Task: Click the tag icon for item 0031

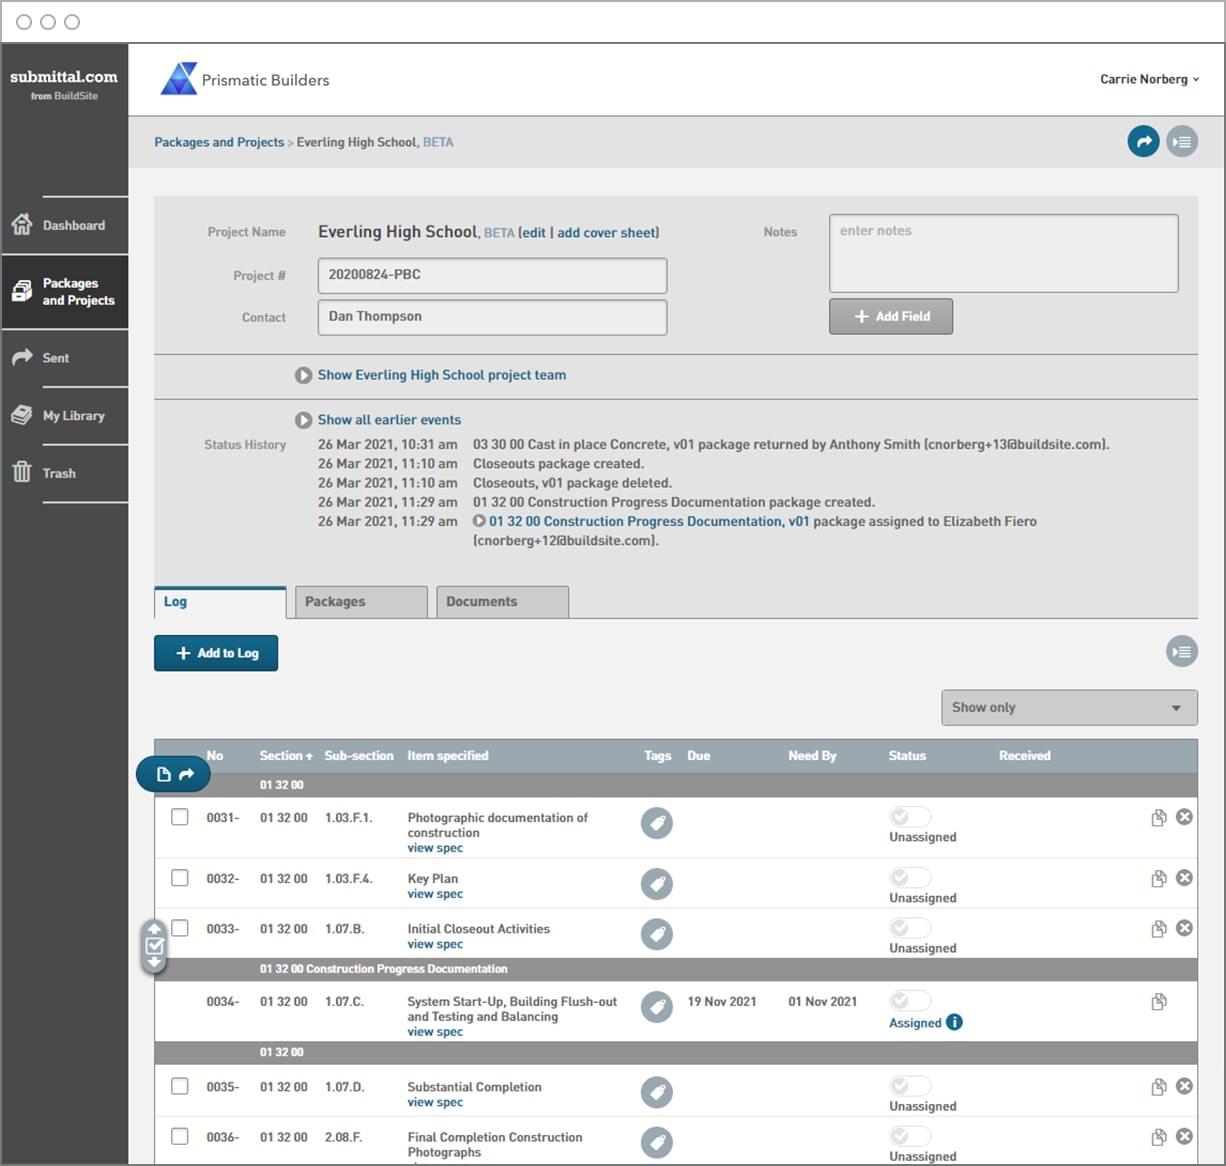Action: 656,823
